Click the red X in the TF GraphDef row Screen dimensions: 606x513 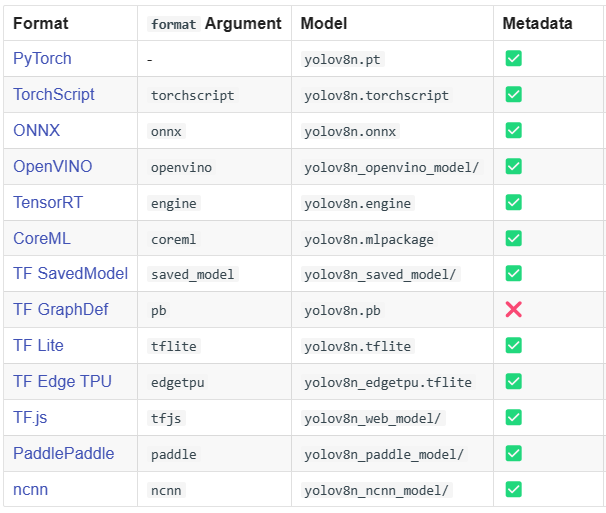click(513, 310)
